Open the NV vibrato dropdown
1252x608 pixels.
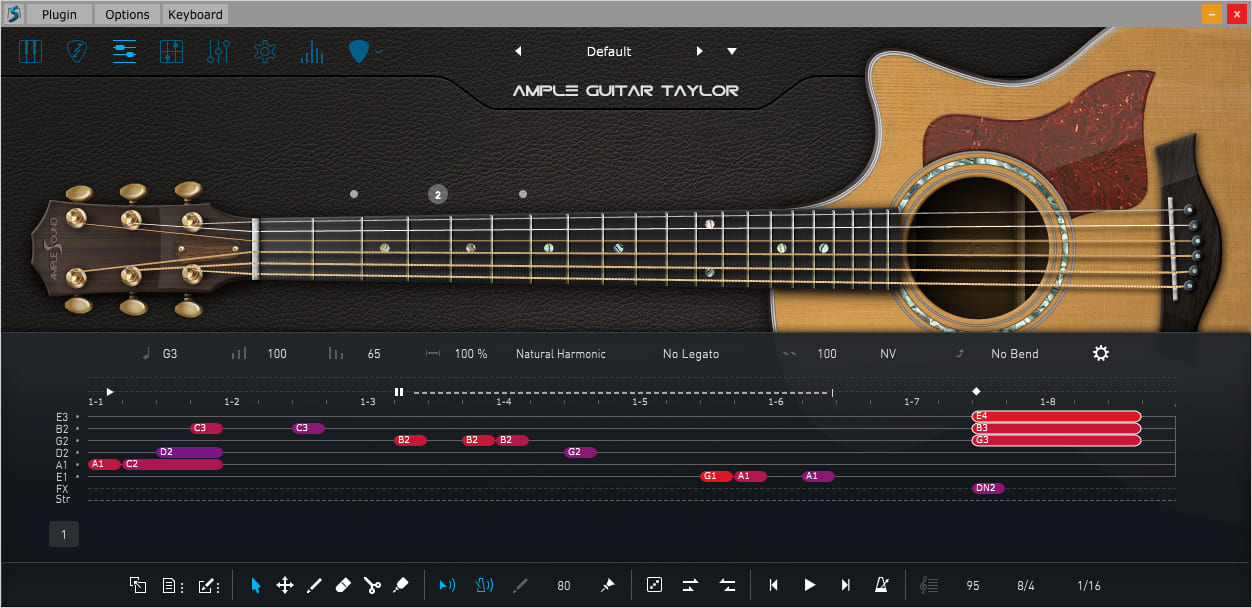888,354
